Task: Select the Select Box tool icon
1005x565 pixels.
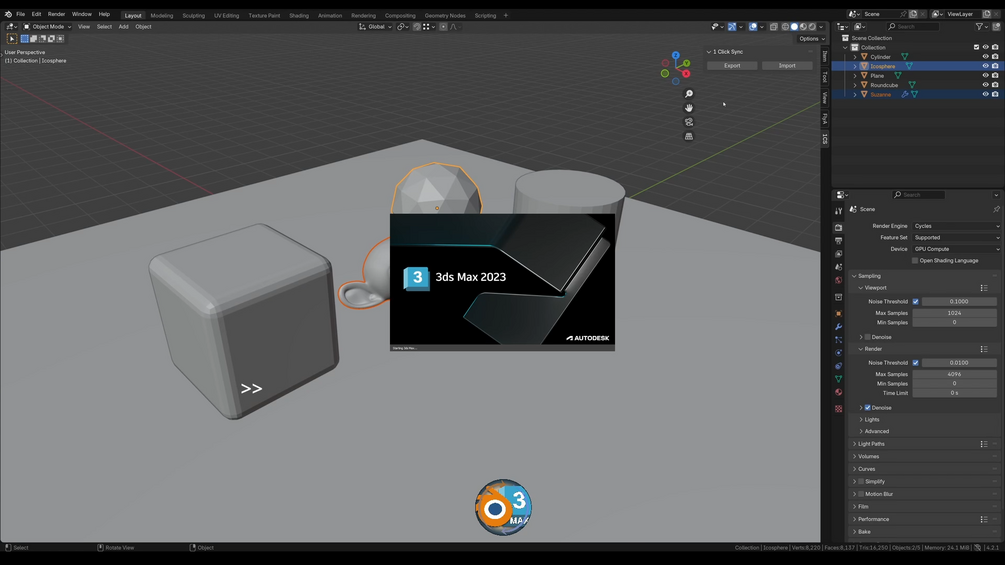Action: coord(12,38)
